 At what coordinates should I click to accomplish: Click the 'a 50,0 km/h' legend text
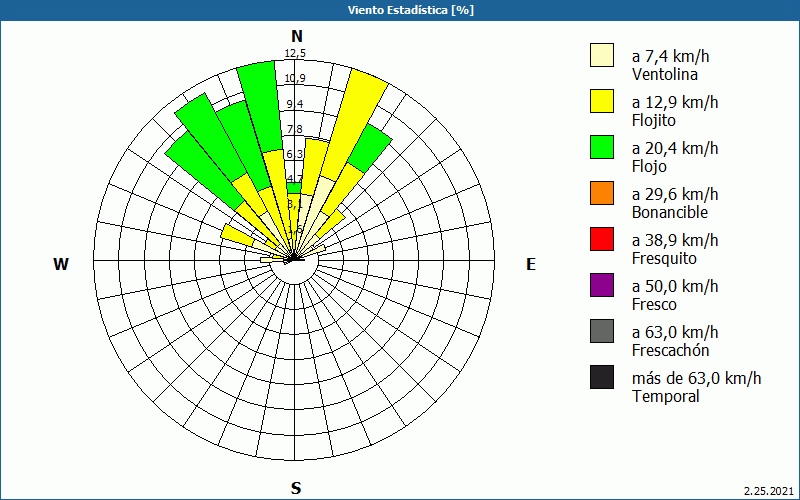[675, 286]
